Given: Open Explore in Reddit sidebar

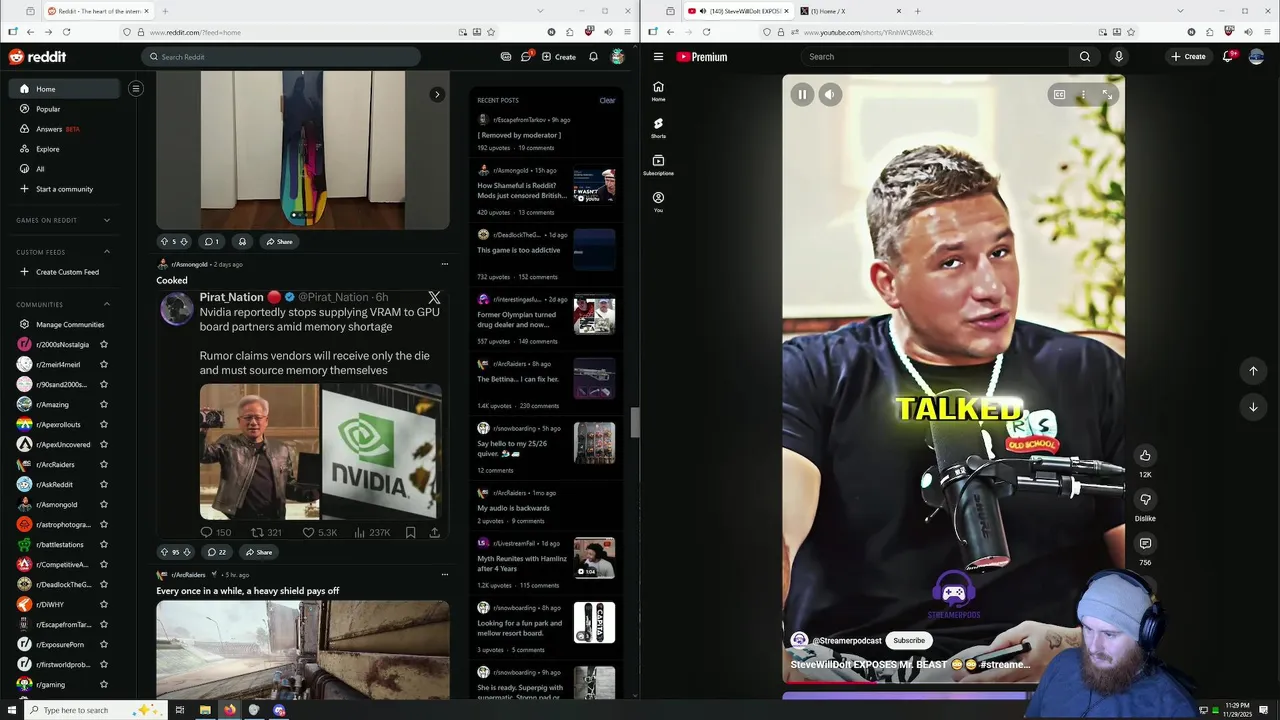Looking at the screenshot, I should coord(64,149).
